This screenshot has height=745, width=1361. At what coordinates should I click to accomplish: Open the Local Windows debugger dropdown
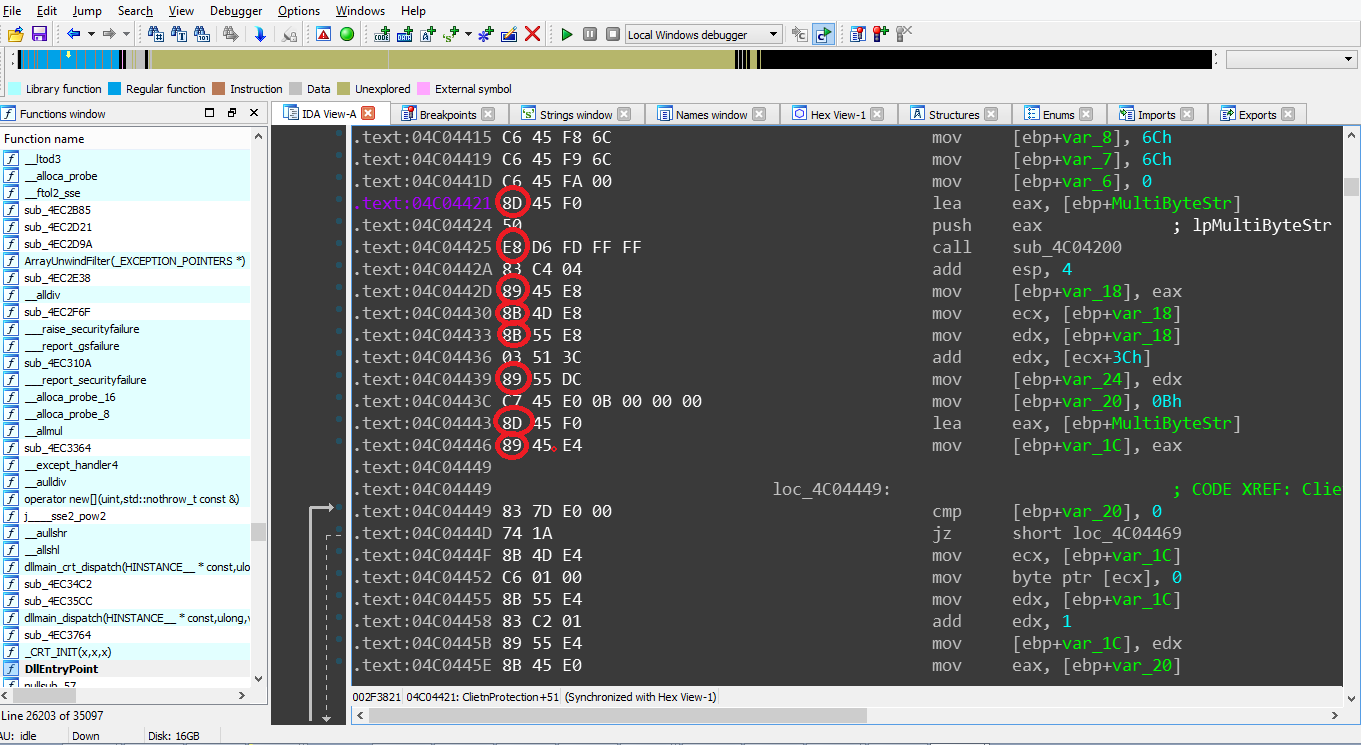[773, 34]
